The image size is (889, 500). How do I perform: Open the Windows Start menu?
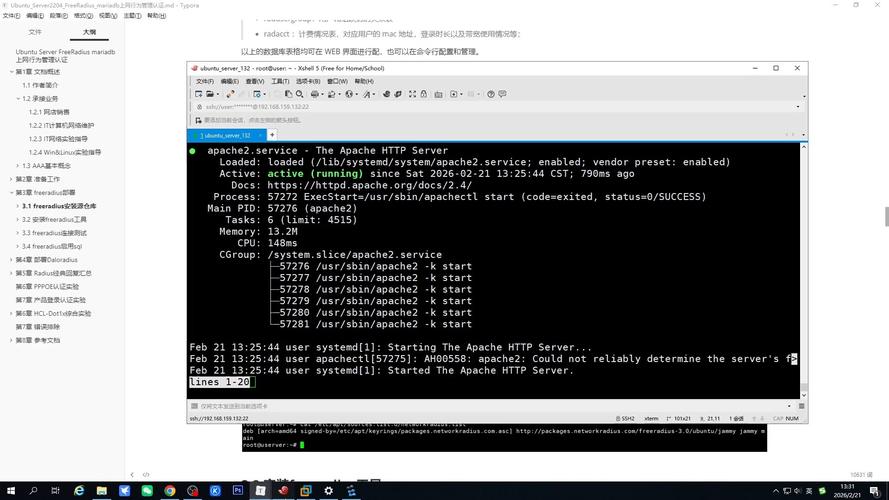point(11,490)
